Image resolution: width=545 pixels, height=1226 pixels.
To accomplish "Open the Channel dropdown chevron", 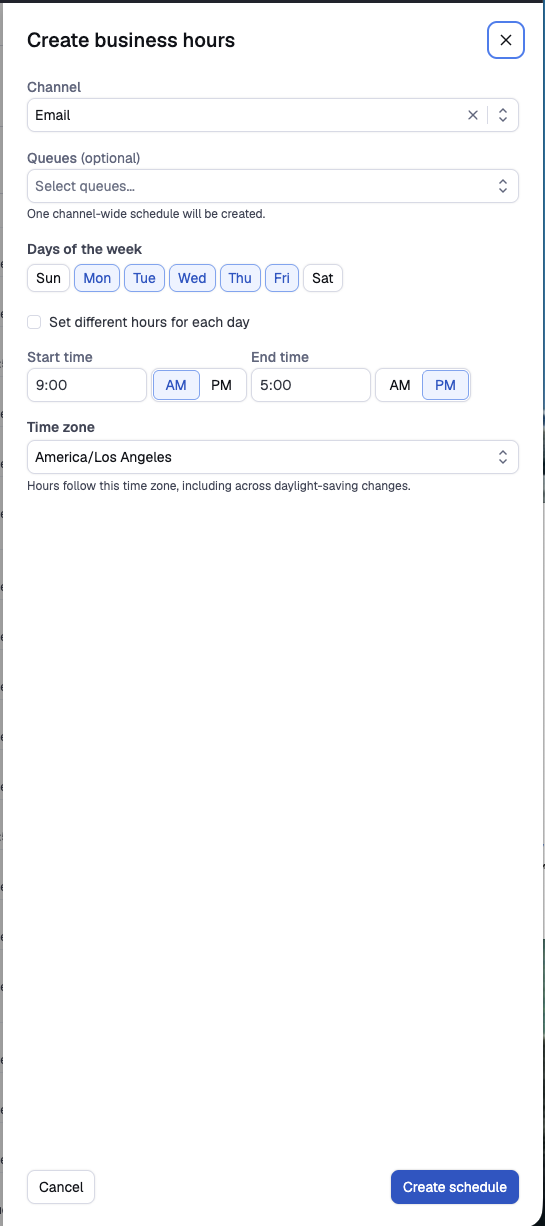I will 503,115.
